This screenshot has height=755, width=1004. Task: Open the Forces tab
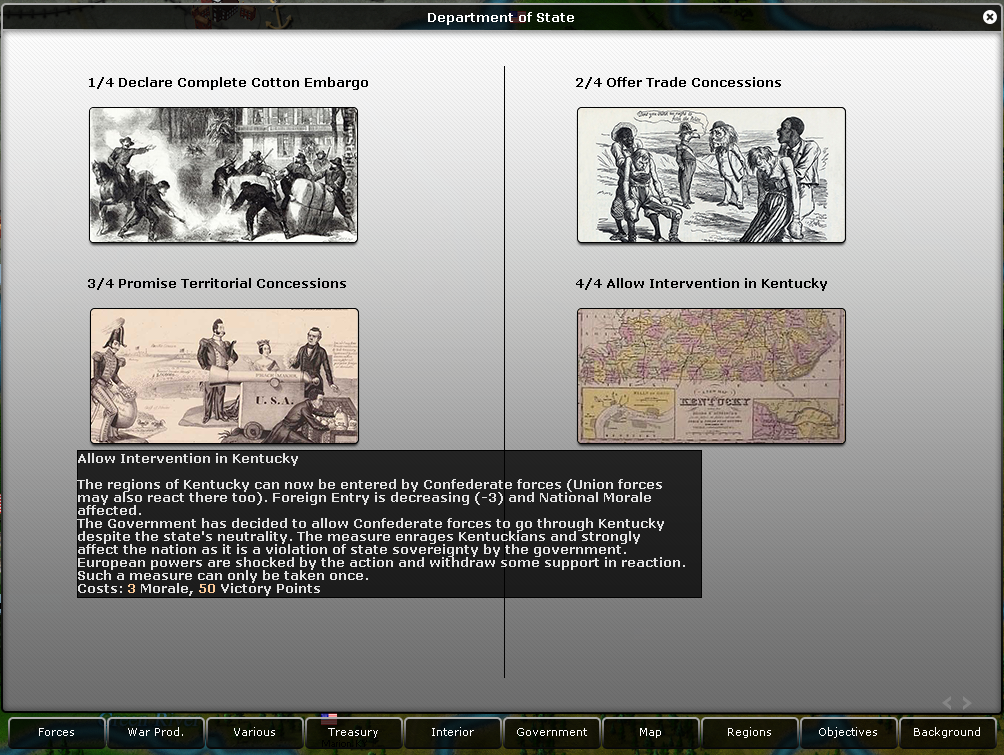(56, 732)
